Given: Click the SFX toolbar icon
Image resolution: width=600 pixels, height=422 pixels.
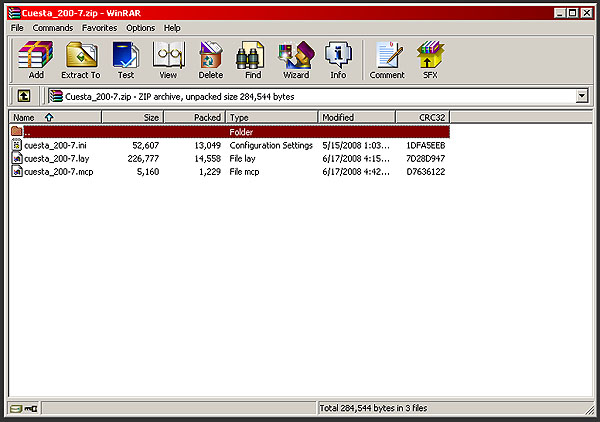Looking at the screenshot, I should (430, 60).
